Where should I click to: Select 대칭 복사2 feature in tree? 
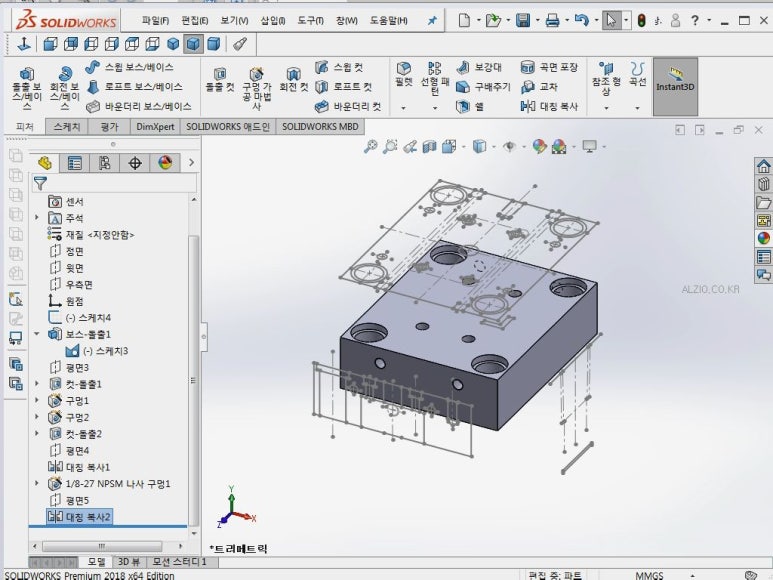tap(79, 517)
